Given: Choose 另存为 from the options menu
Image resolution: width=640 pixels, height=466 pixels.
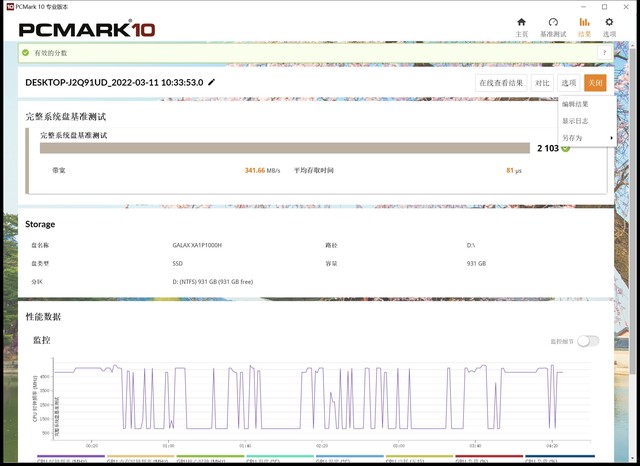Looking at the screenshot, I should (572, 138).
